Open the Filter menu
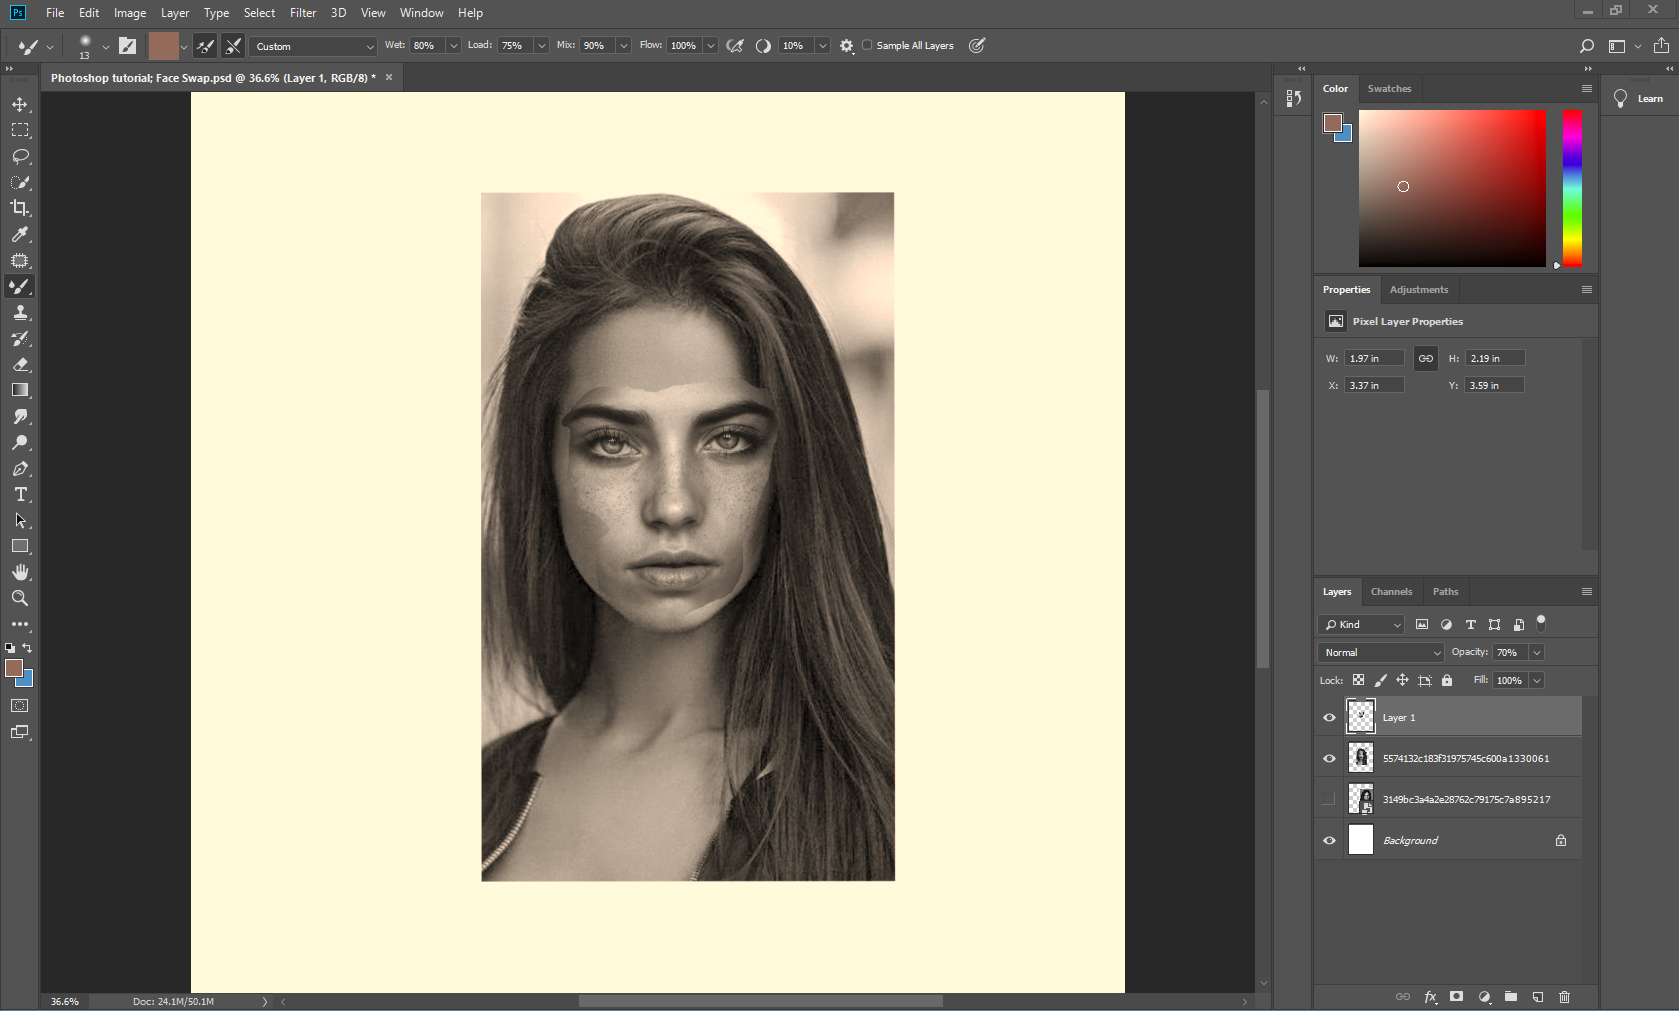The height and width of the screenshot is (1011, 1679). click(303, 13)
